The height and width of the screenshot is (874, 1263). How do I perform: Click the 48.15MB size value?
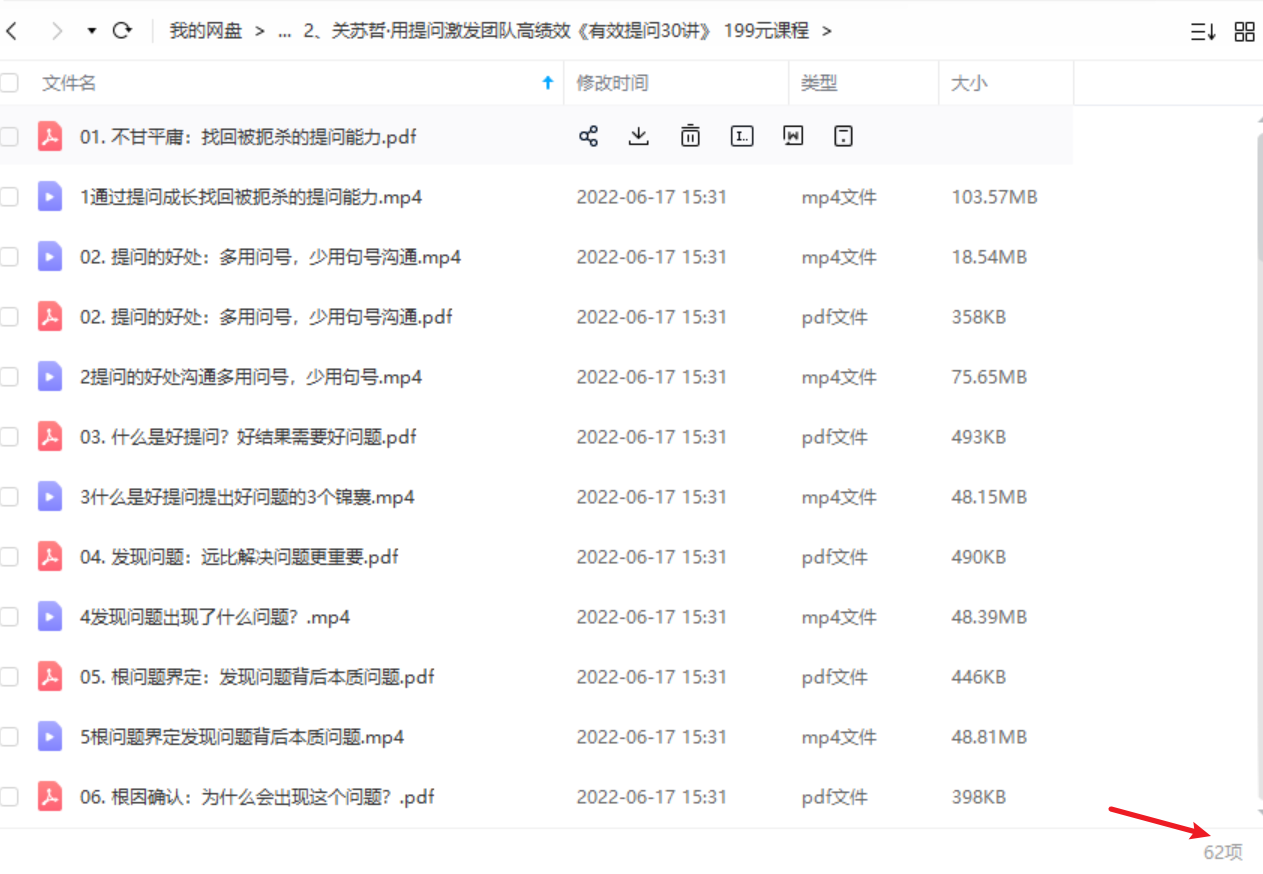989,497
